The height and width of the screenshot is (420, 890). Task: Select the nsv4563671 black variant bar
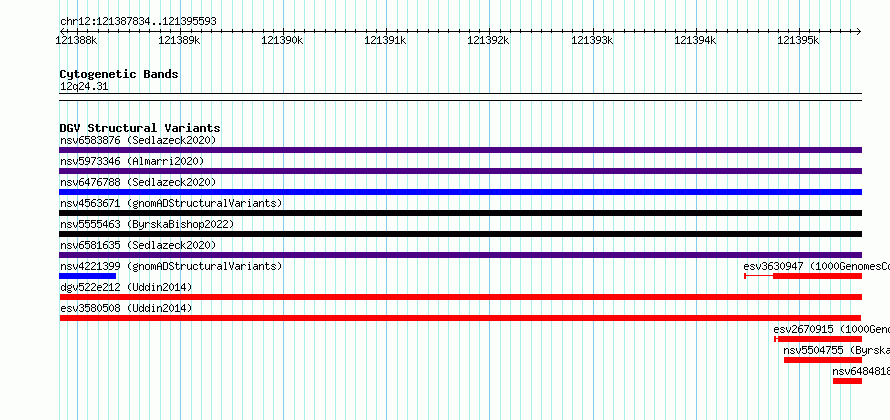[x=460, y=213]
